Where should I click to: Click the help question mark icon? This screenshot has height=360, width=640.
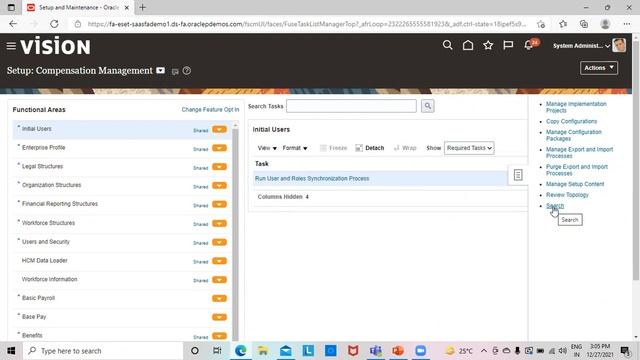187,71
